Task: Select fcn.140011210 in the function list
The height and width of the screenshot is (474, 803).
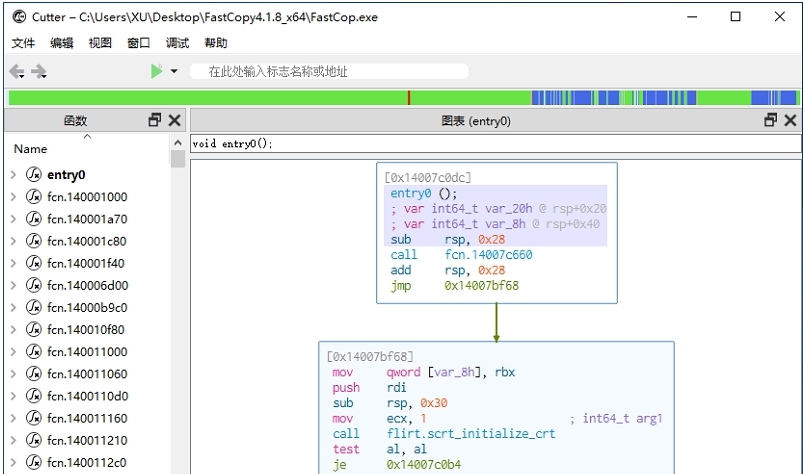Action: click(x=87, y=440)
